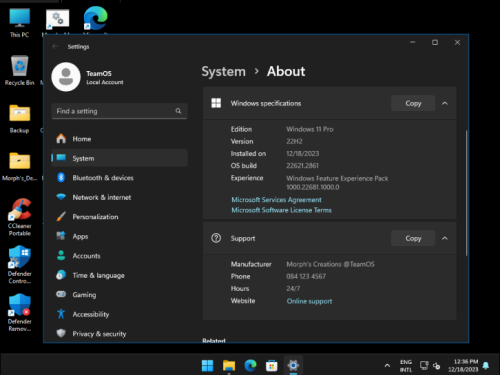500x375 pixels.
Task: Click the Settings gear on taskbar
Action: [x=293, y=366]
